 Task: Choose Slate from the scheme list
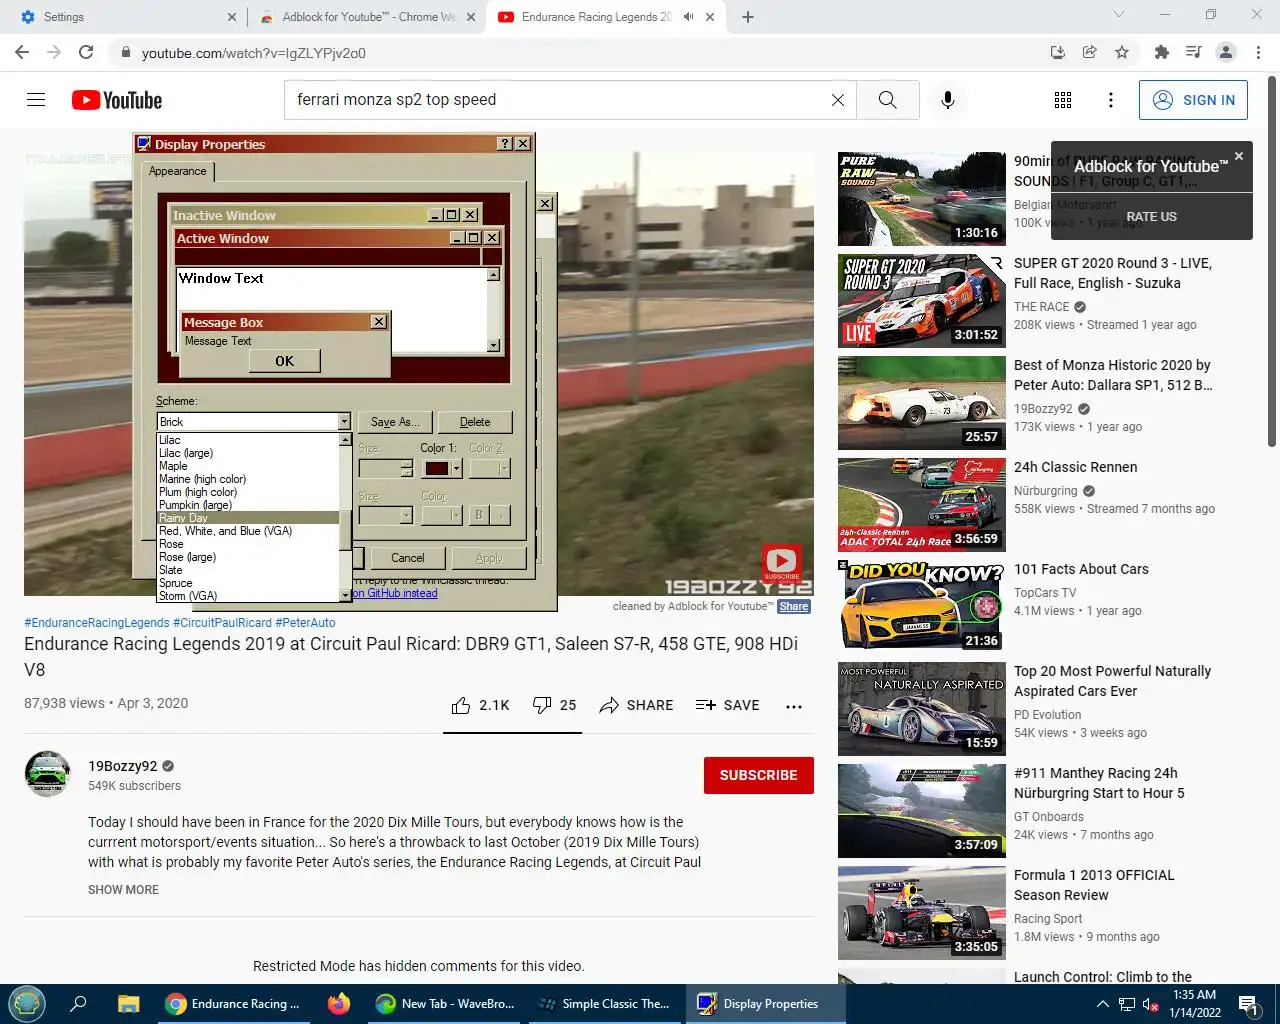click(248, 570)
